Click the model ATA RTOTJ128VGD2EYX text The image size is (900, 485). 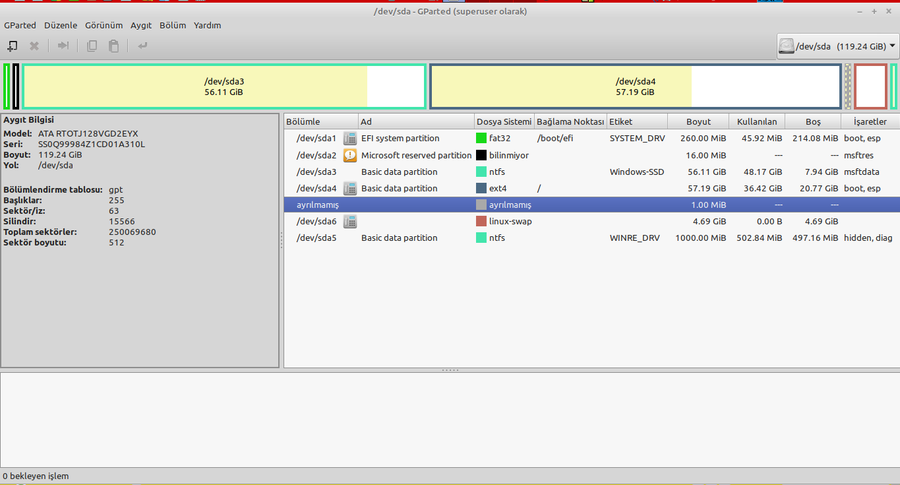88,134
